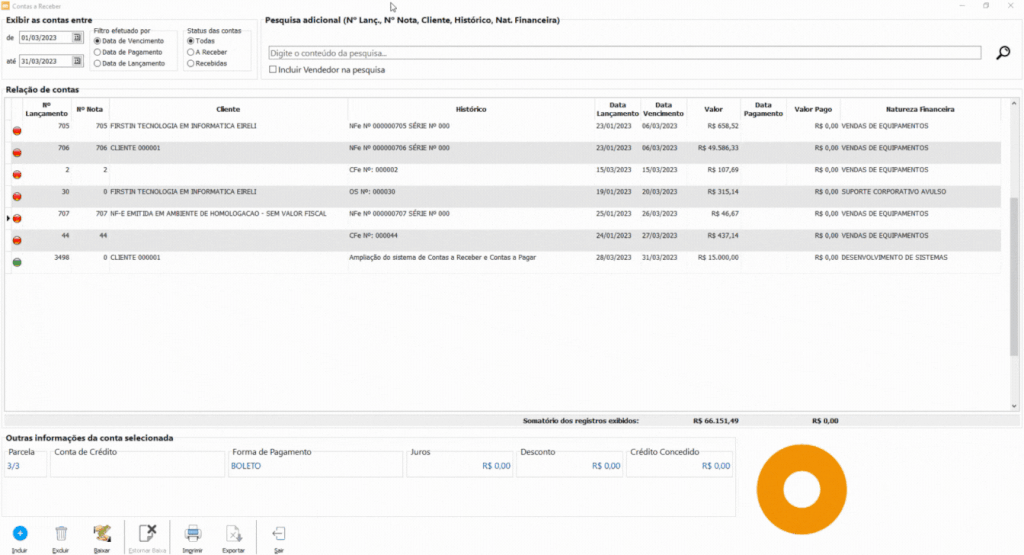Select the Data de Pagamento filter radio

[x=97, y=52]
